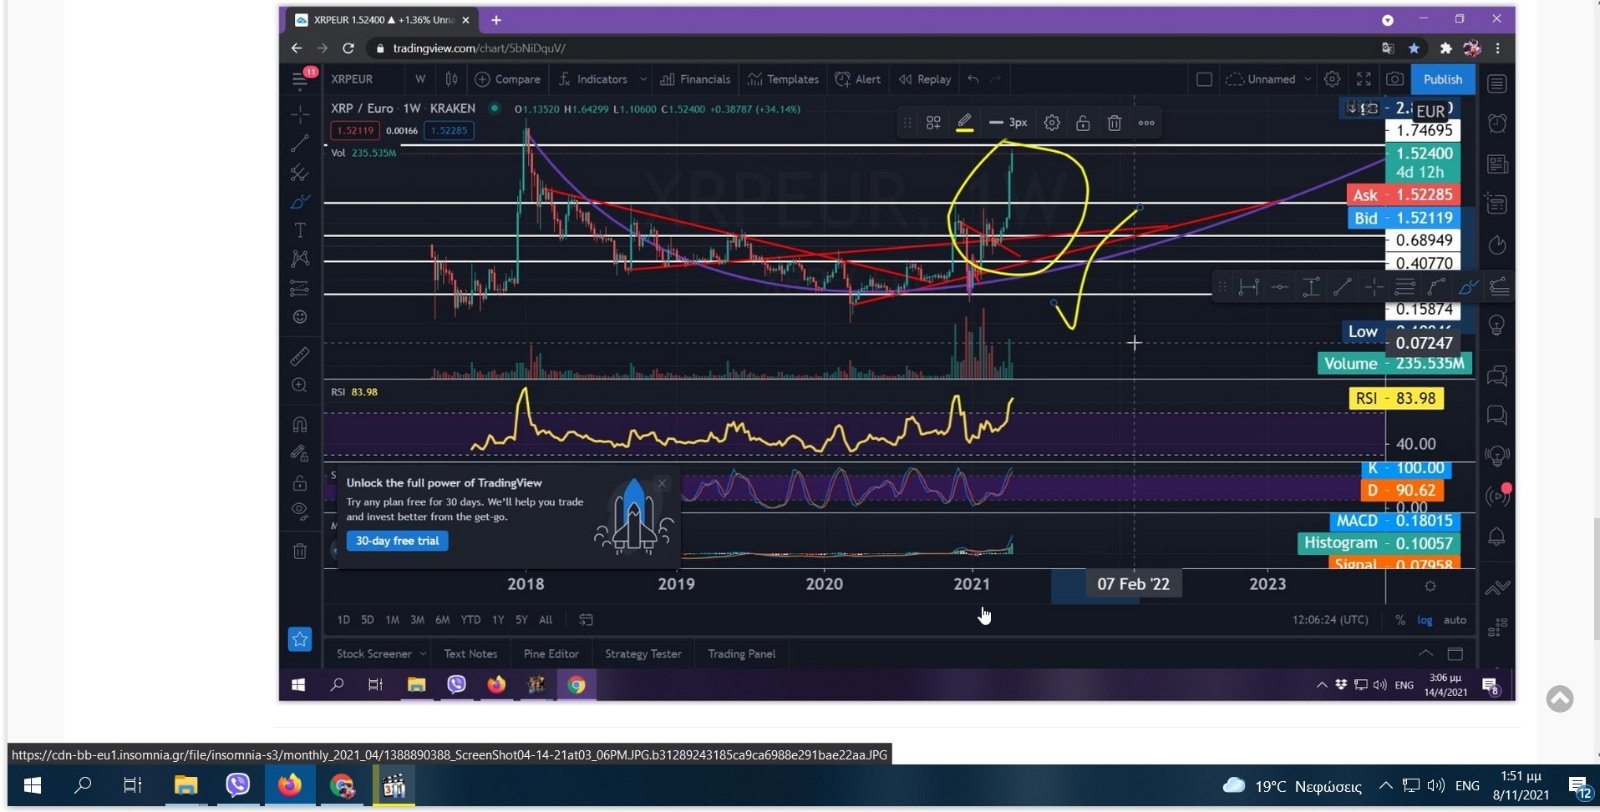1600x812 pixels.
Task: Click the 30-day free trial button
Action: pos(397,541)
